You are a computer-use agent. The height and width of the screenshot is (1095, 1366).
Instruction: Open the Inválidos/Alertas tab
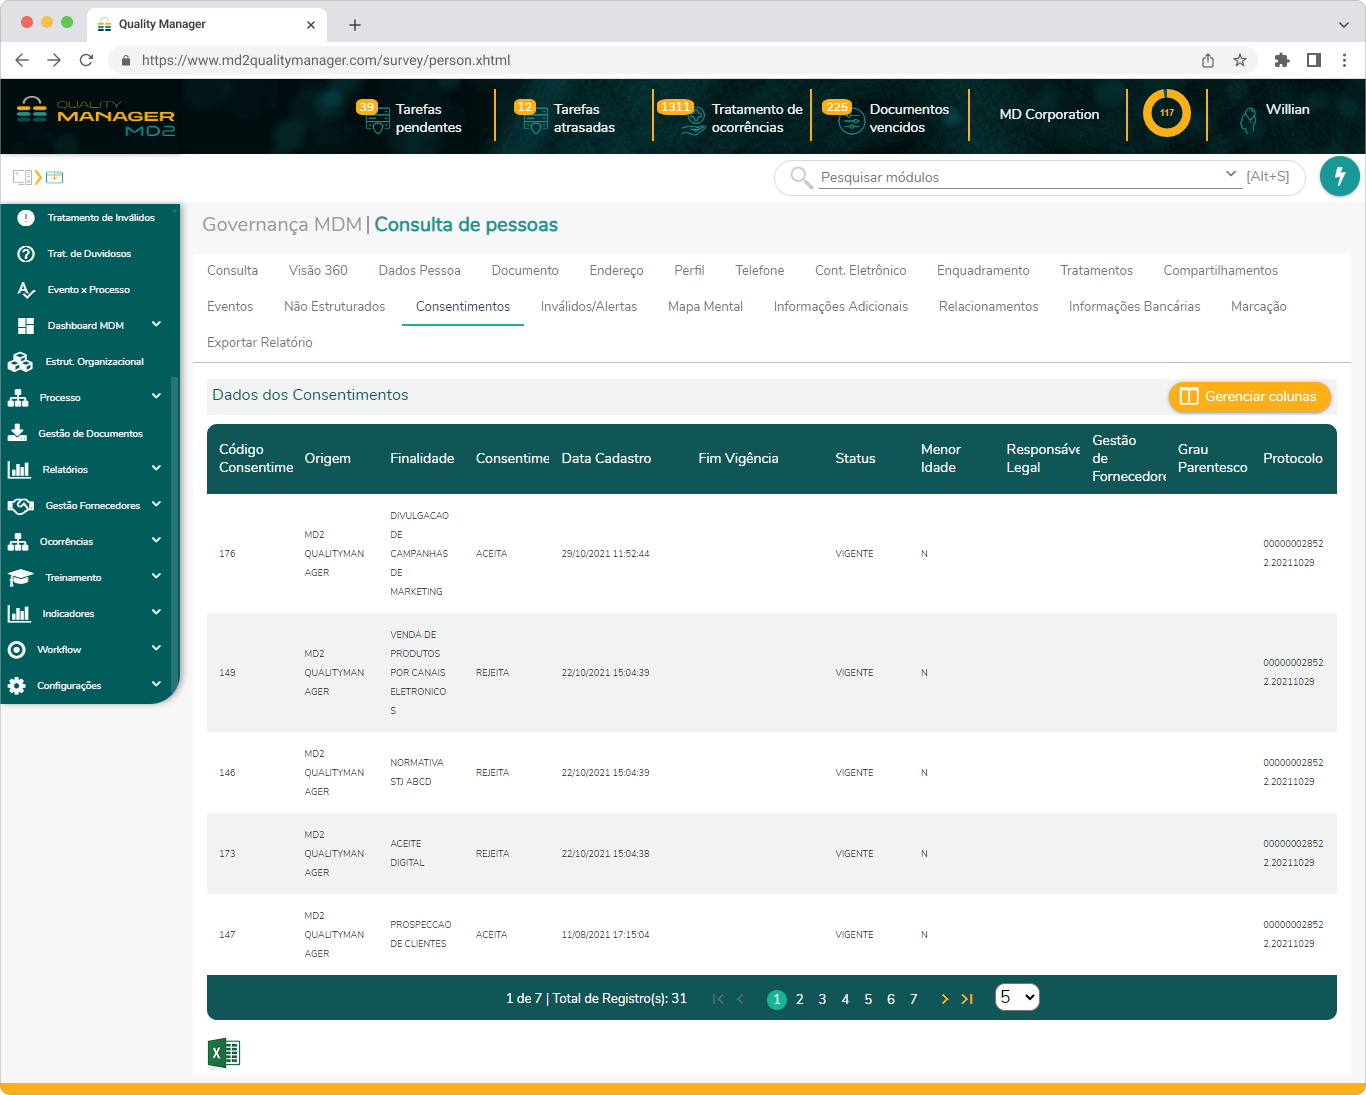click(588, 306)
